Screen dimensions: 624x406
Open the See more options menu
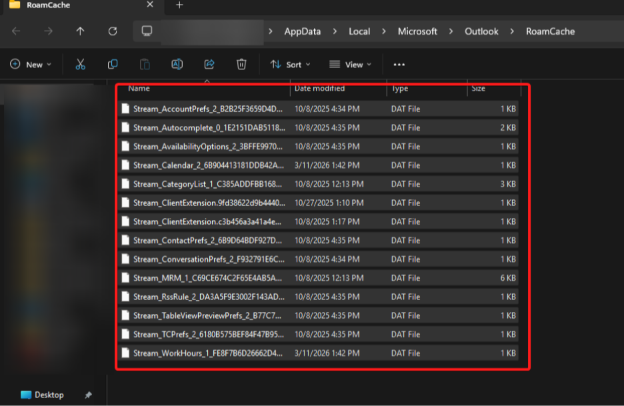(x=400, y=64)
